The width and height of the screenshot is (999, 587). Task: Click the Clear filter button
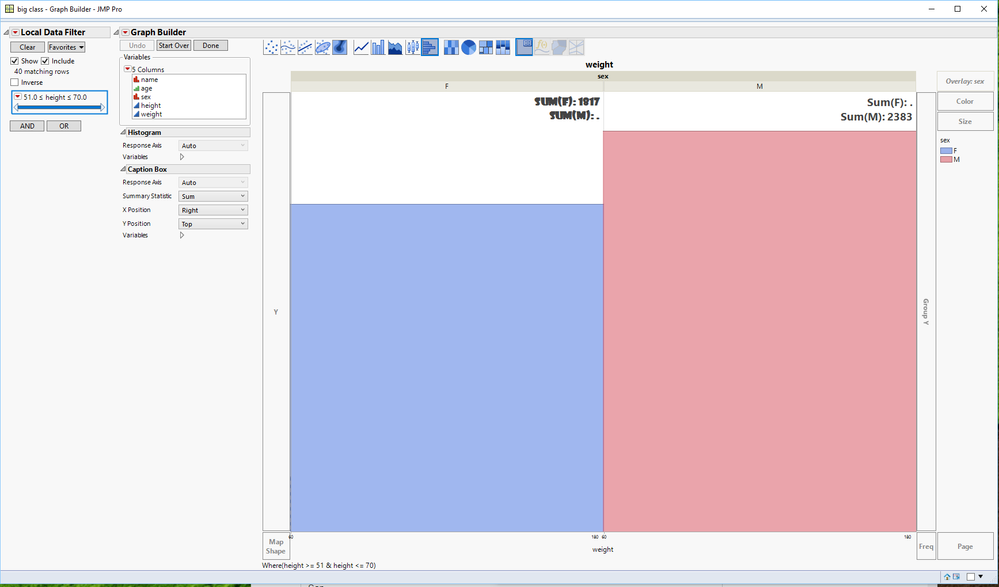click(x=27, y=47)
